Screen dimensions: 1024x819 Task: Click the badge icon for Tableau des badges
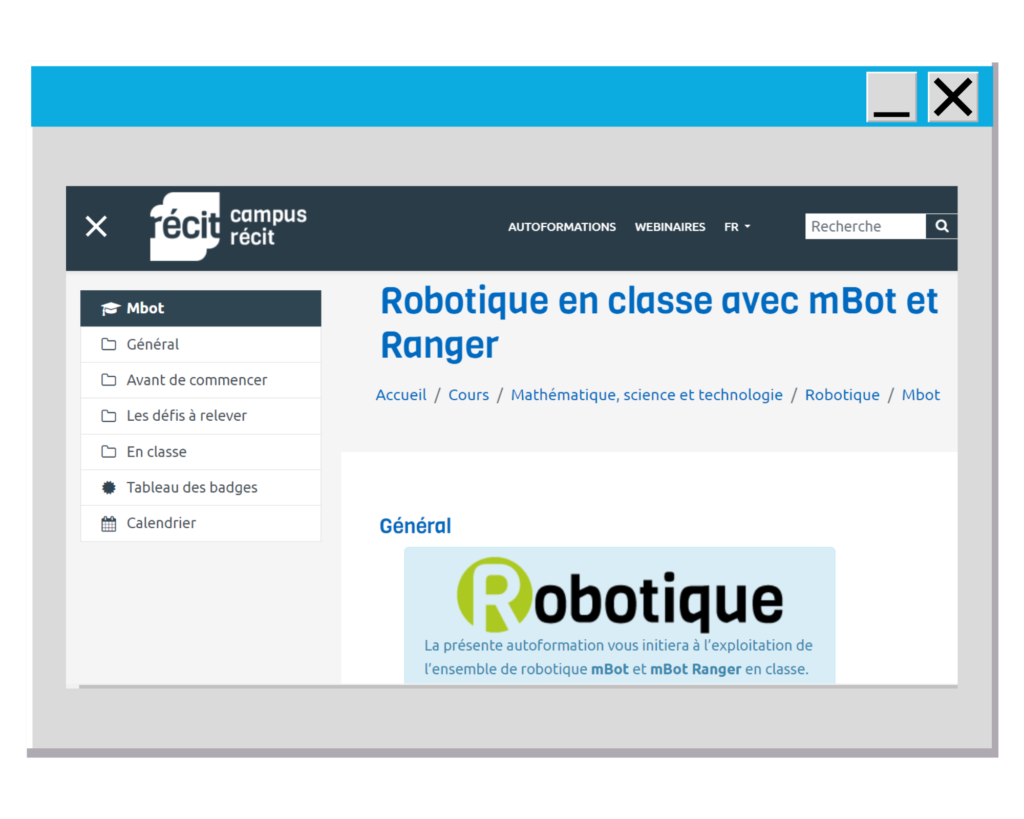click(x=109, y=488)
